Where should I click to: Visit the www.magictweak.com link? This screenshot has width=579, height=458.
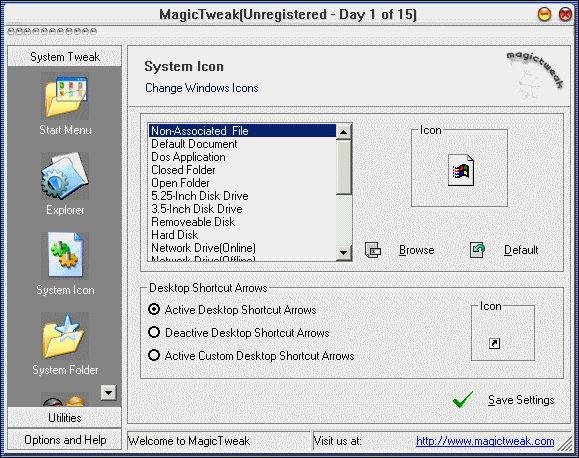pos(485,441)
